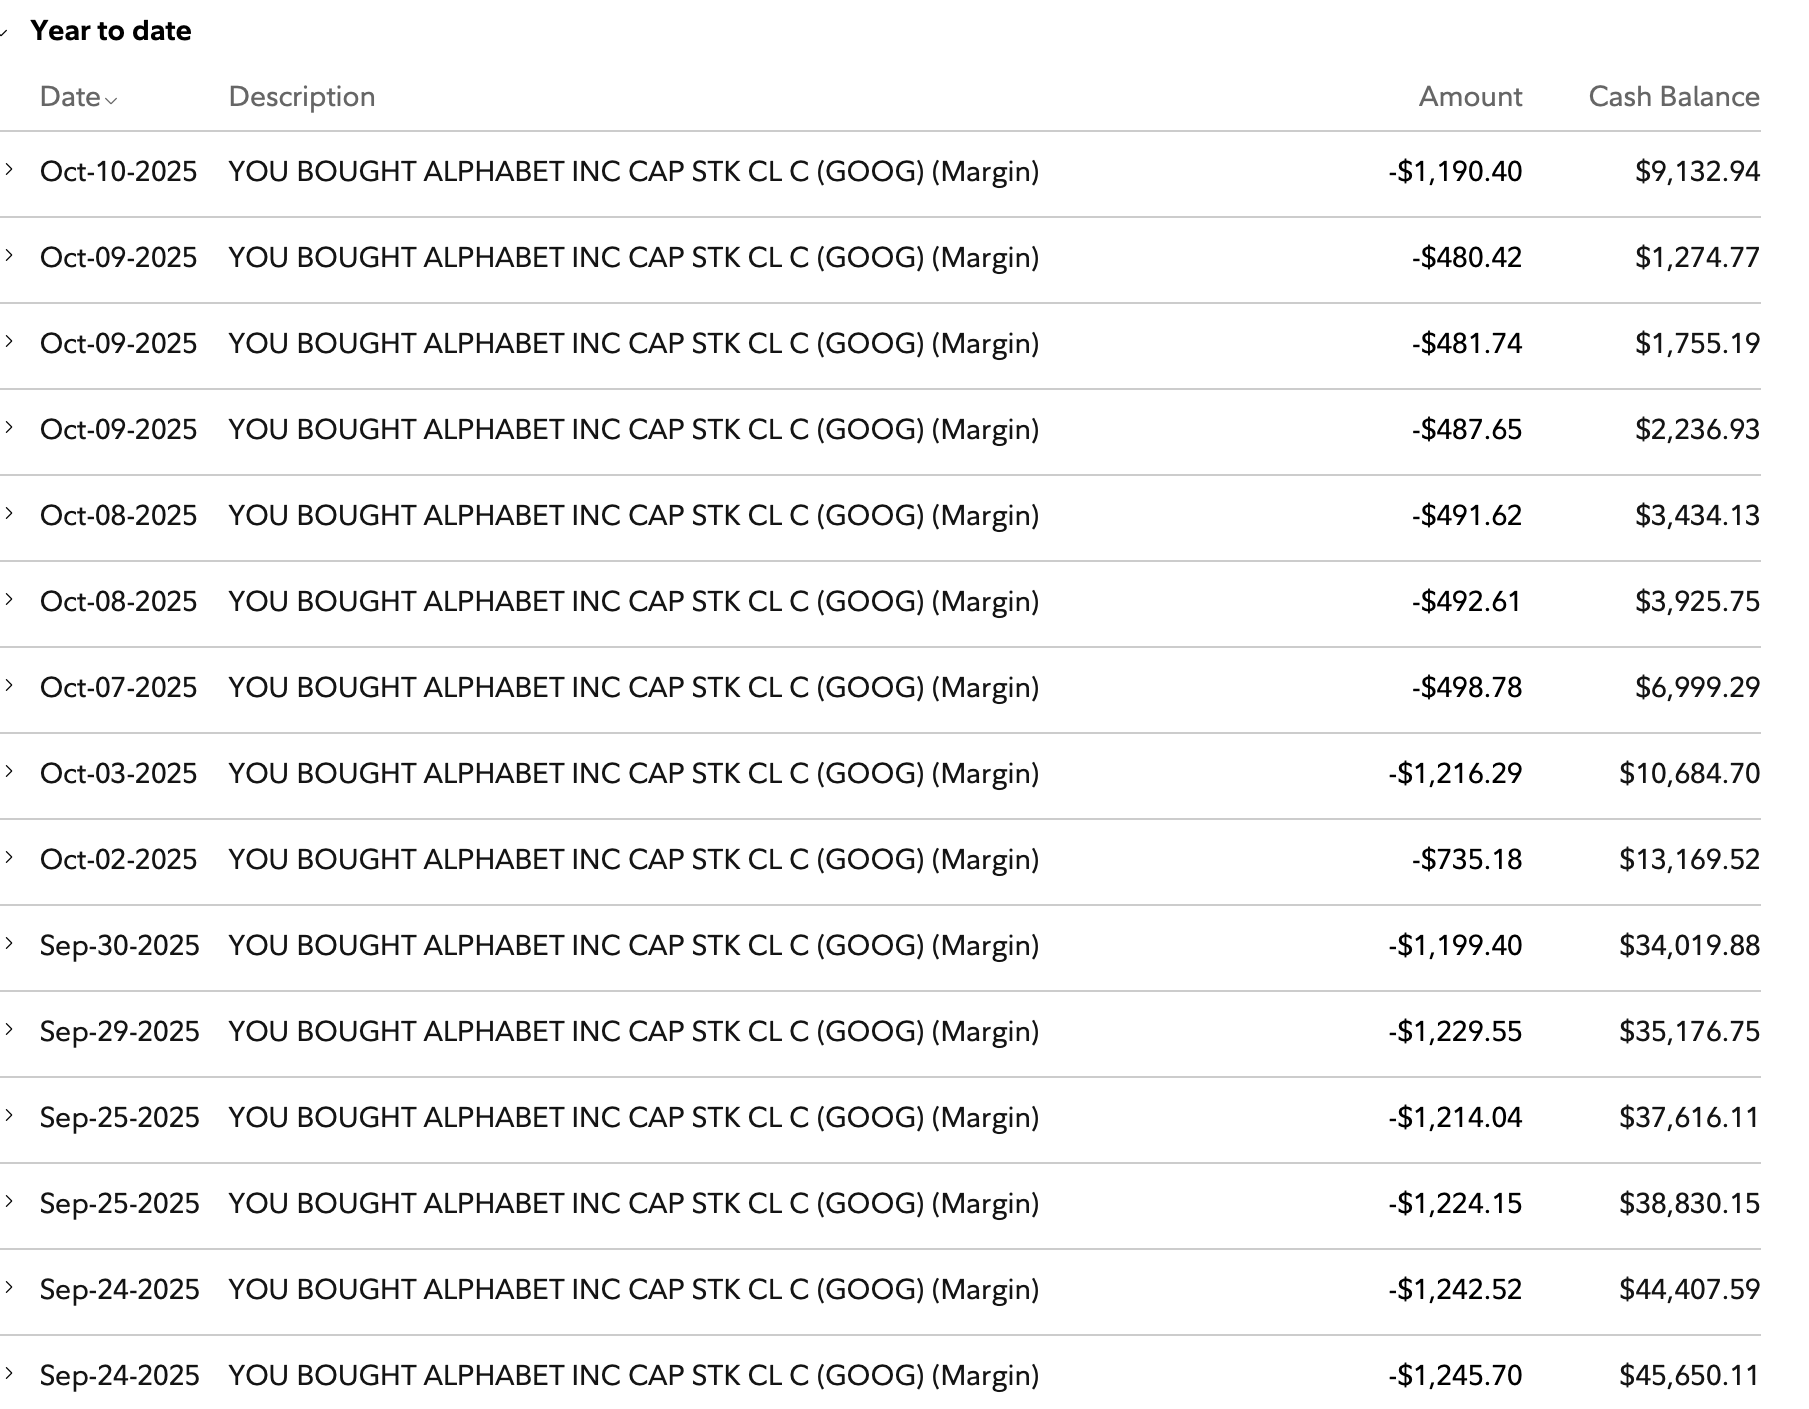The image size is (1809, 1409).
Task: Expand the Oct-02-2025 GOOG purchase details
Action: tap(11, 859)
